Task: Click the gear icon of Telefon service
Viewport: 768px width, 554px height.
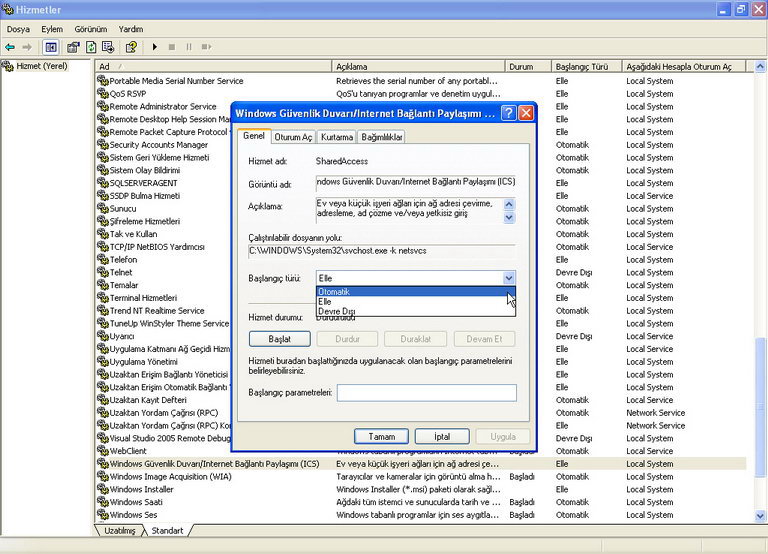Action: click(x=103, y=259)
